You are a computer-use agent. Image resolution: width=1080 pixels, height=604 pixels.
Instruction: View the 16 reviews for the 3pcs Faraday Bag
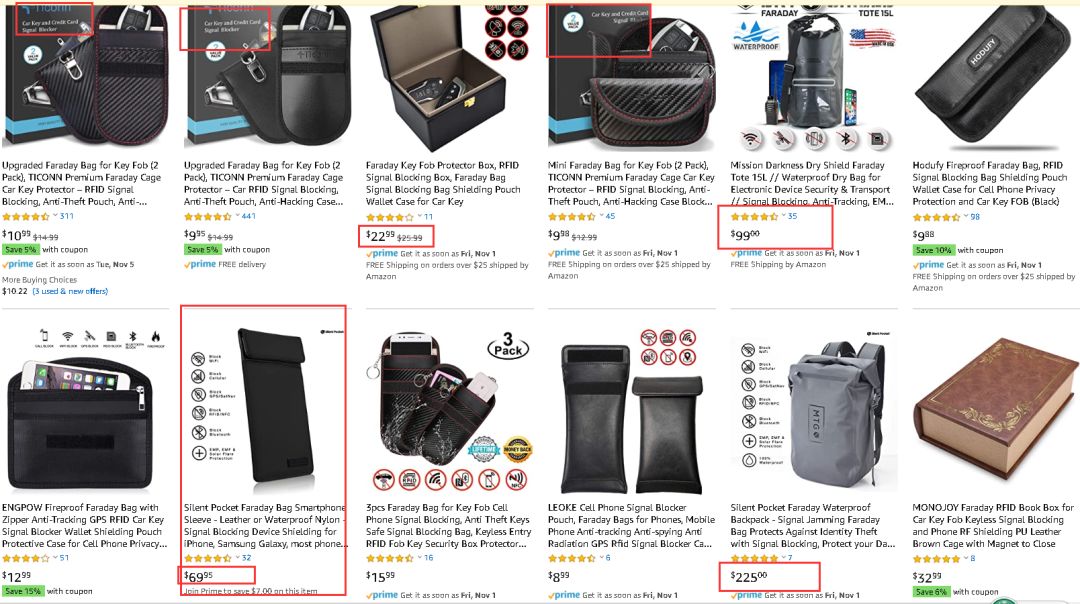(428, 558)
